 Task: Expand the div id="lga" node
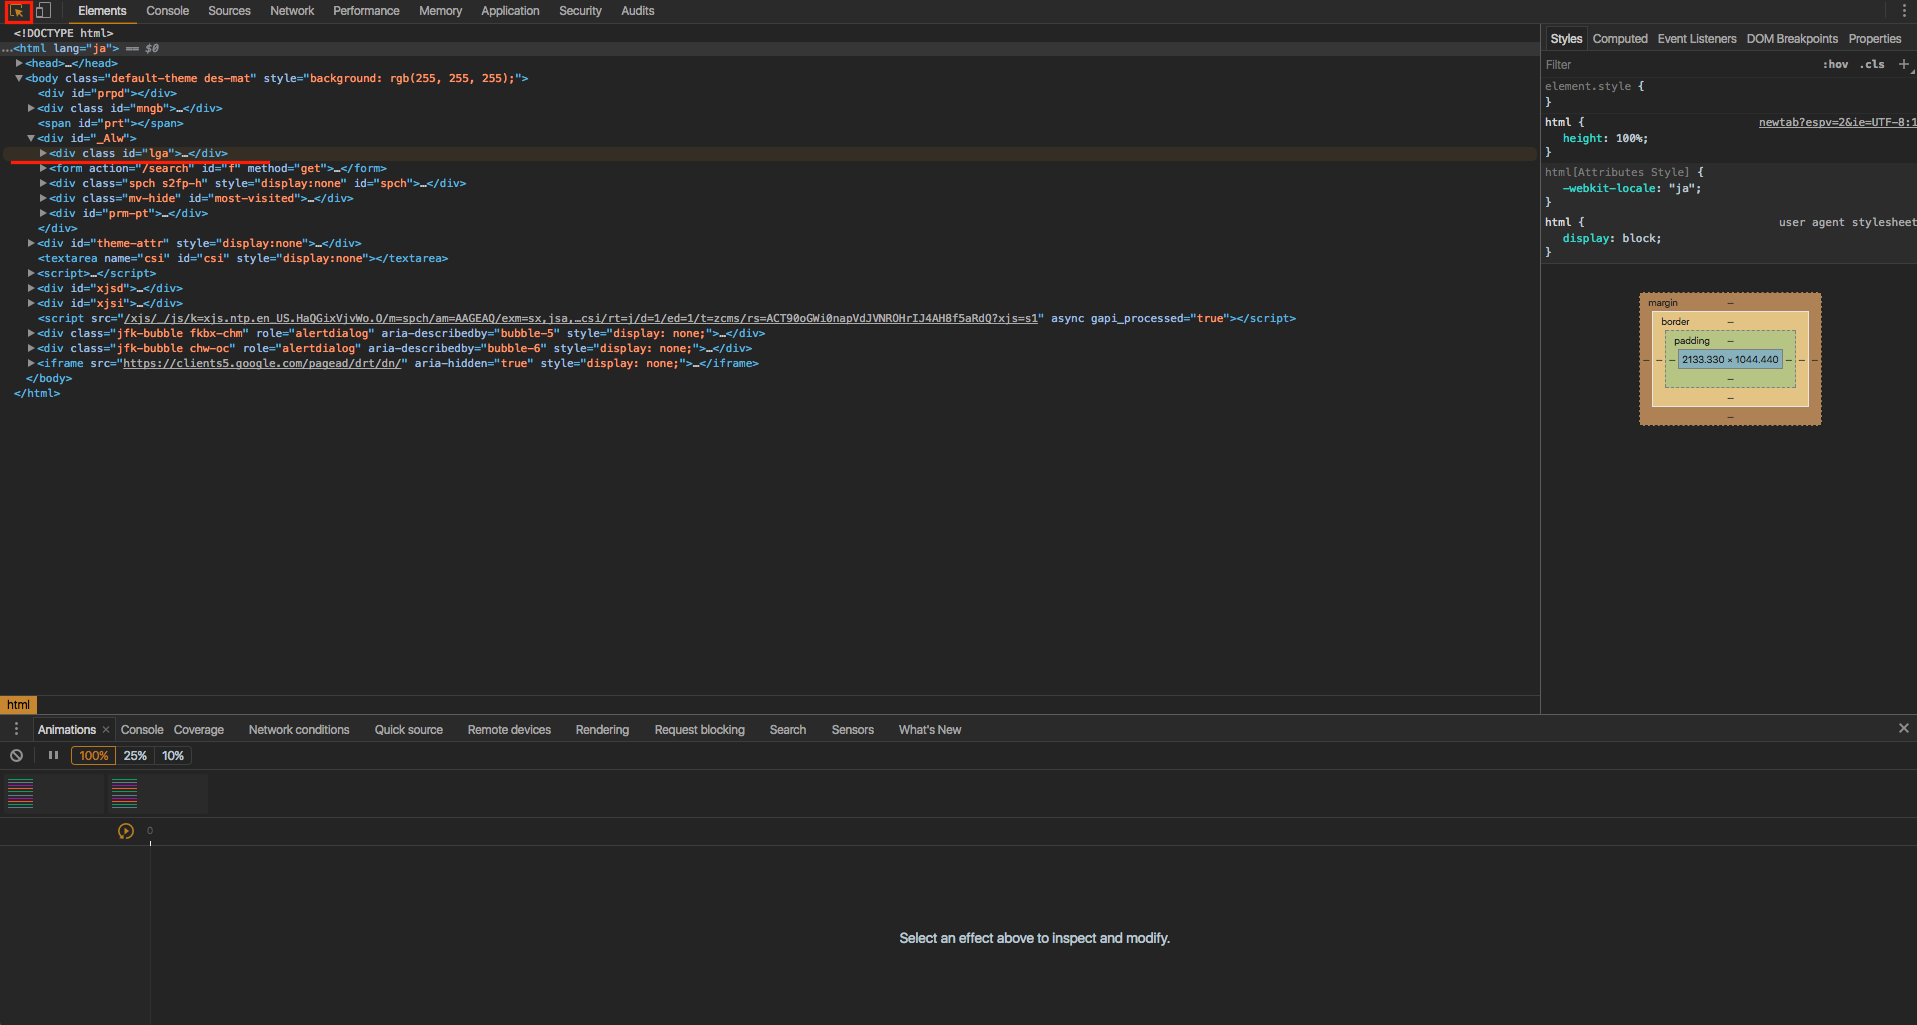(43, 153)
